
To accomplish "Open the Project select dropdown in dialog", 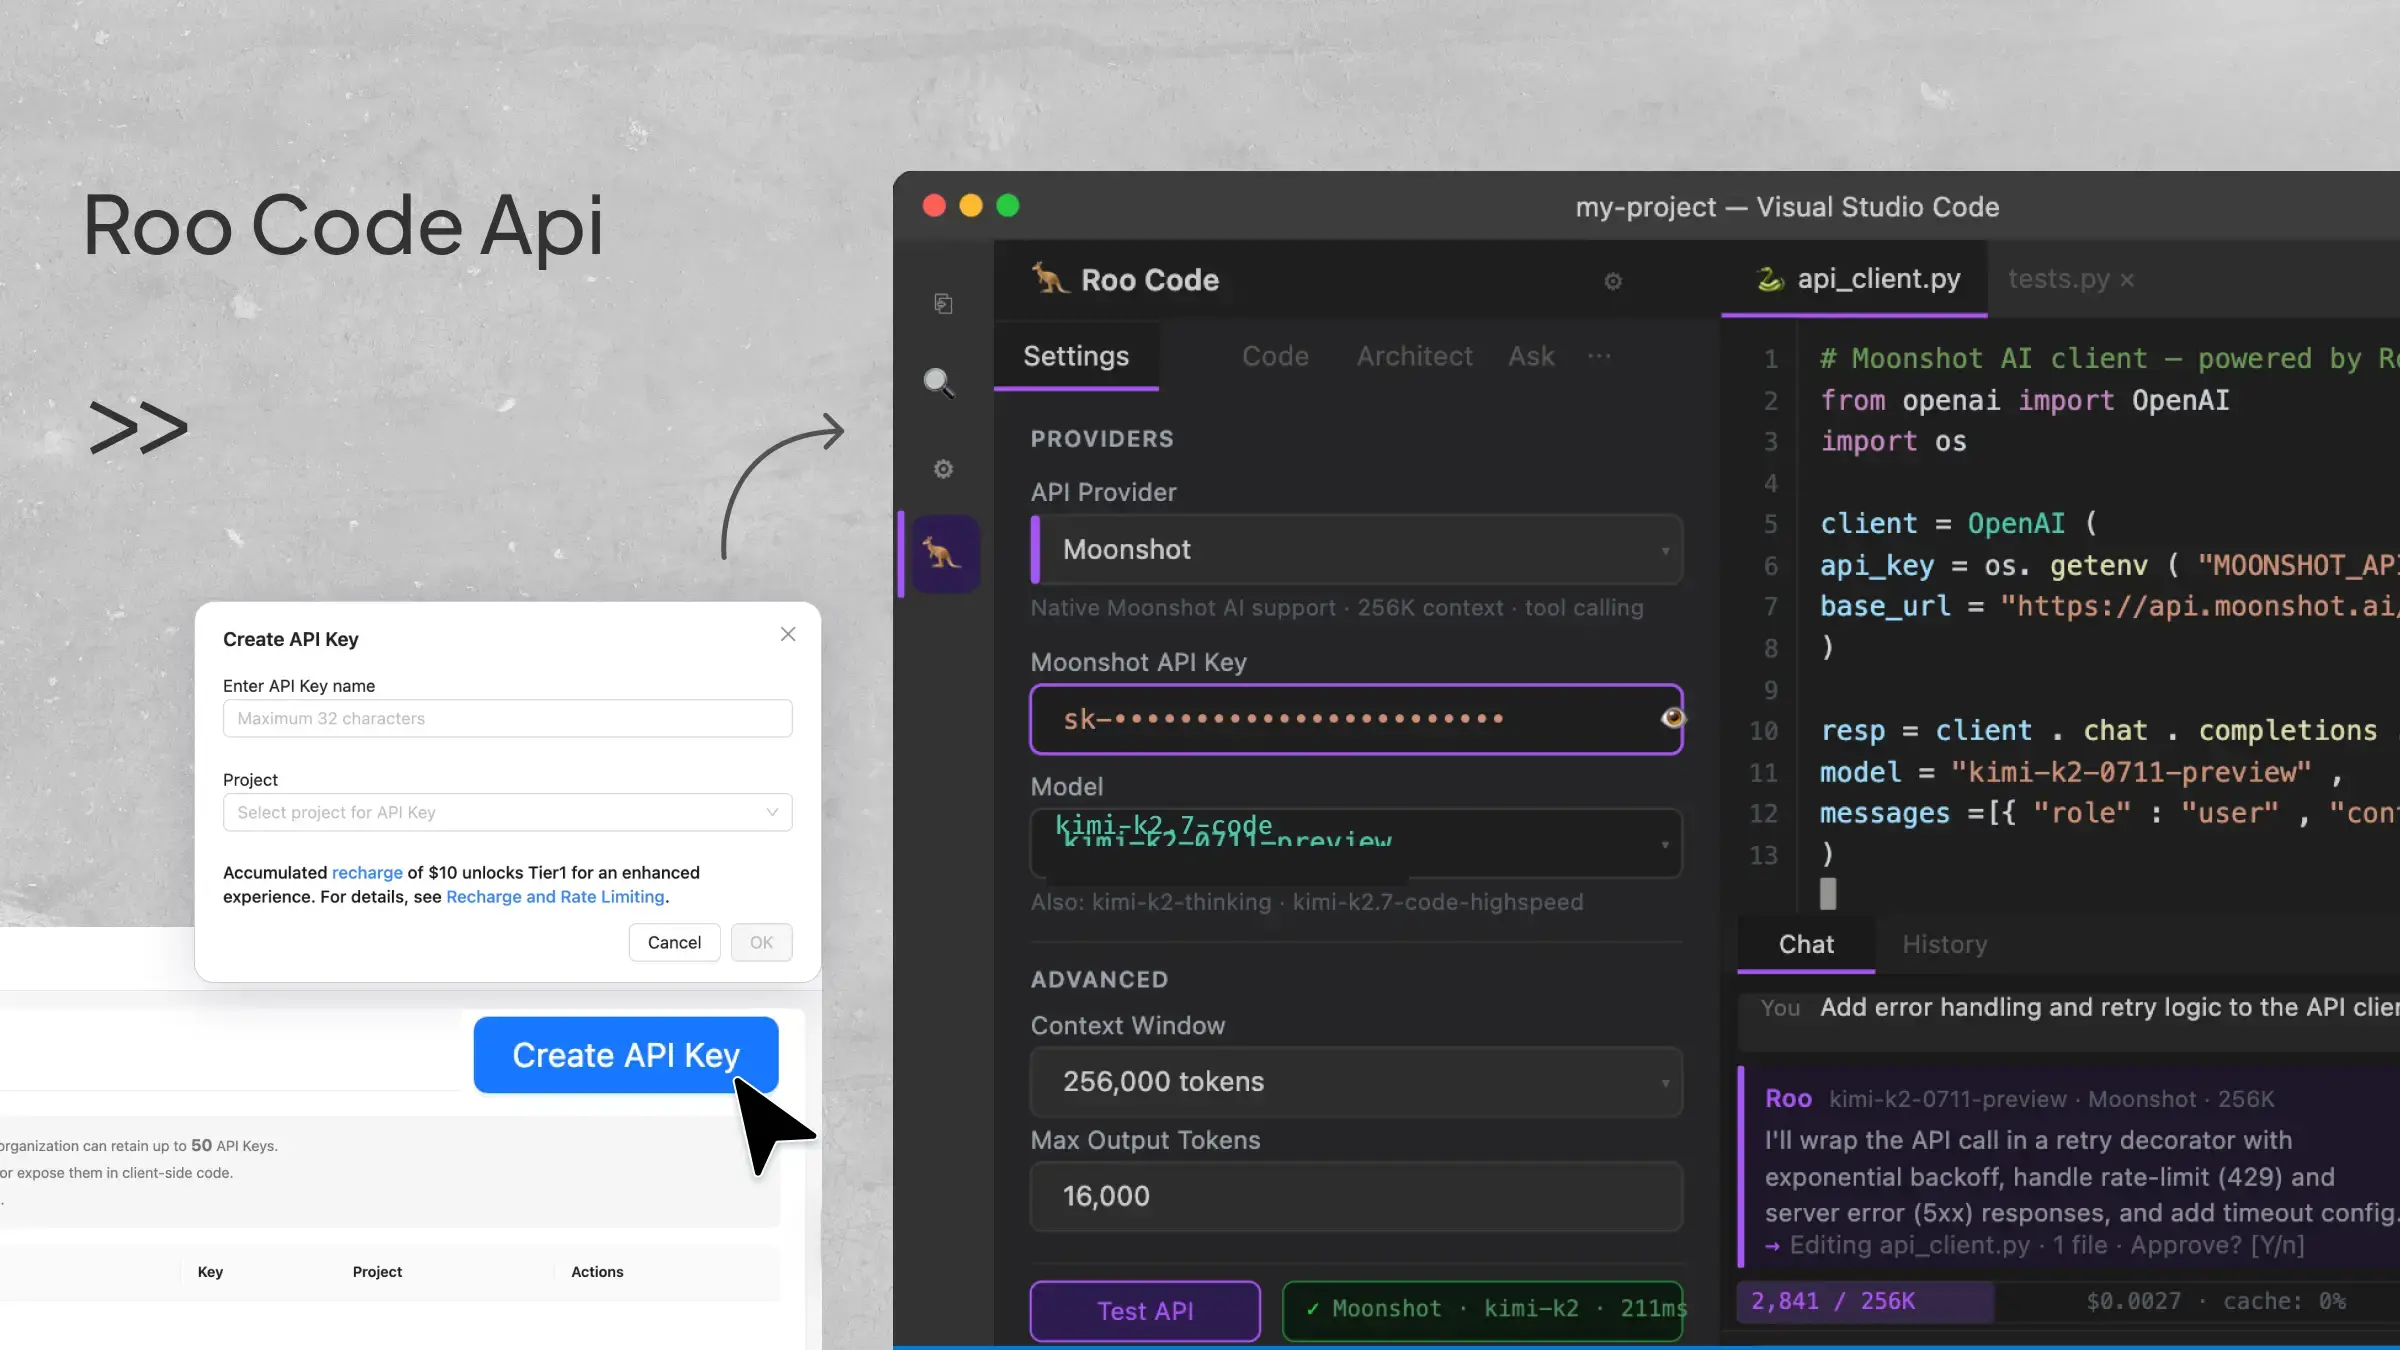I will coord(507,812).
